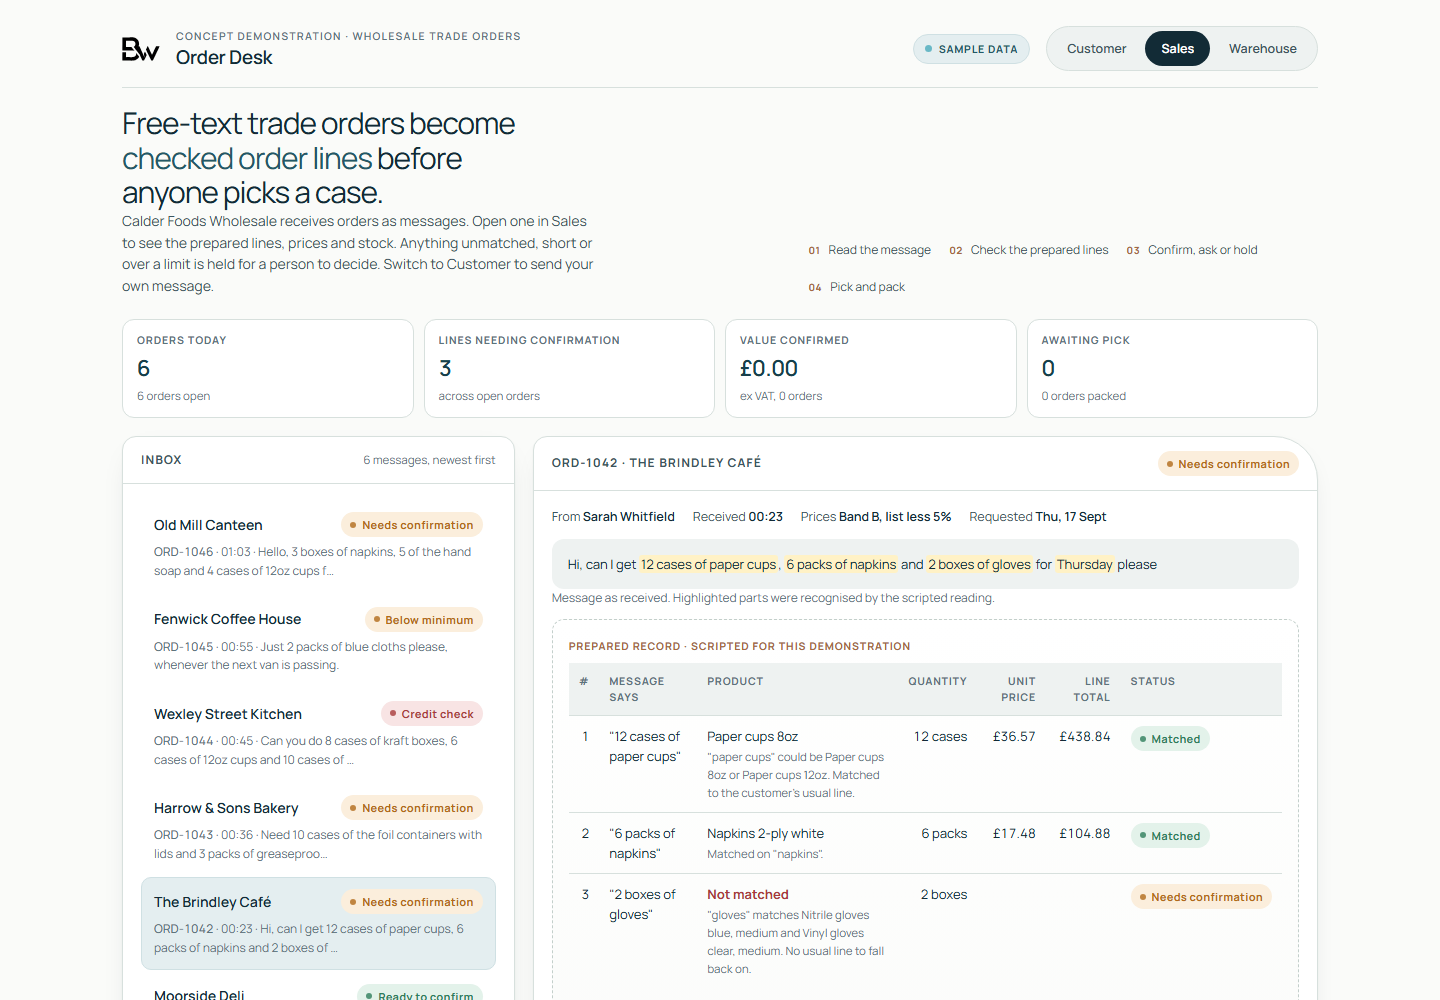Click the sender name Sarah Whitfield
1440x1000 pixels.
coord(629,517)
